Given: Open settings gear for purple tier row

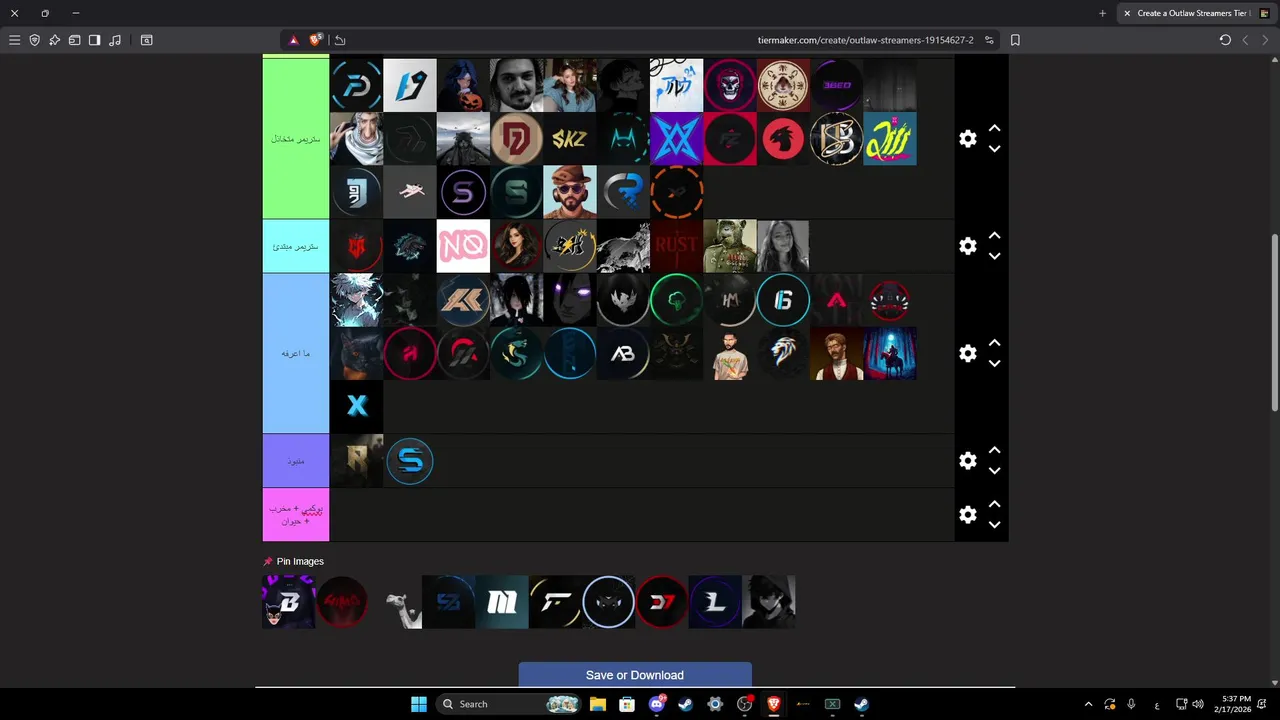Looking at the screenshot, I should click(967, 461).
